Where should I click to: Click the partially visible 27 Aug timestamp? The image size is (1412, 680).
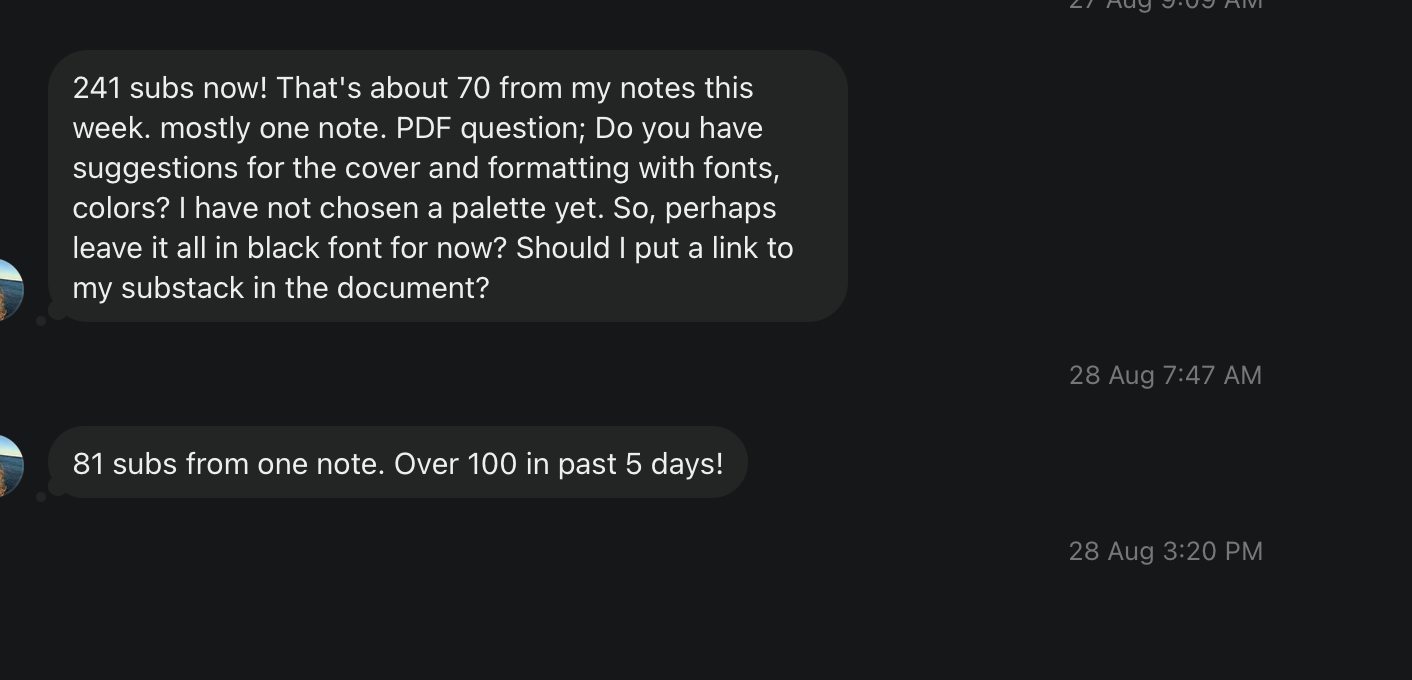[1165, 5]
